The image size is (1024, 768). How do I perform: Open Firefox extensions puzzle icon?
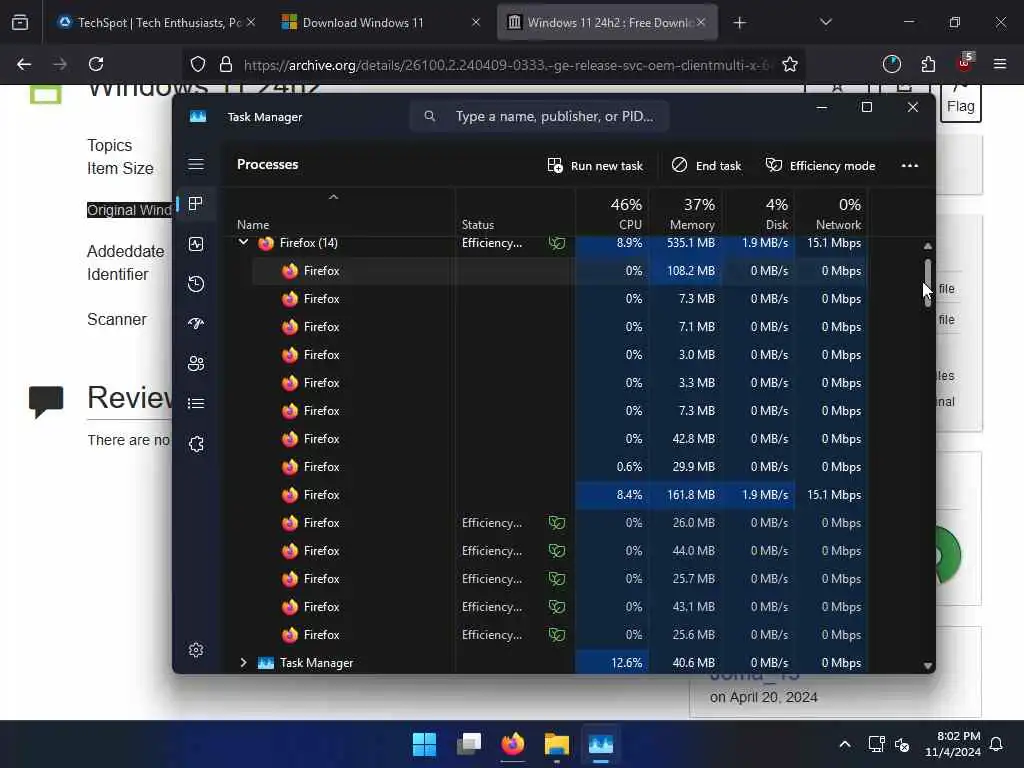tap(928, 64)
